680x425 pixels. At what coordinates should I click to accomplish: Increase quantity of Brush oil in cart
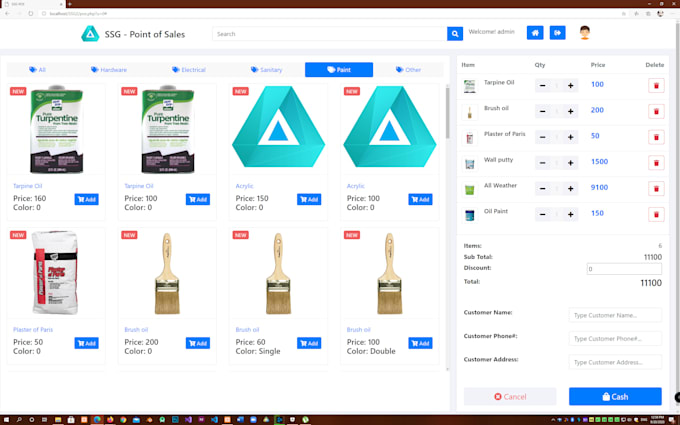pos(570,111)
